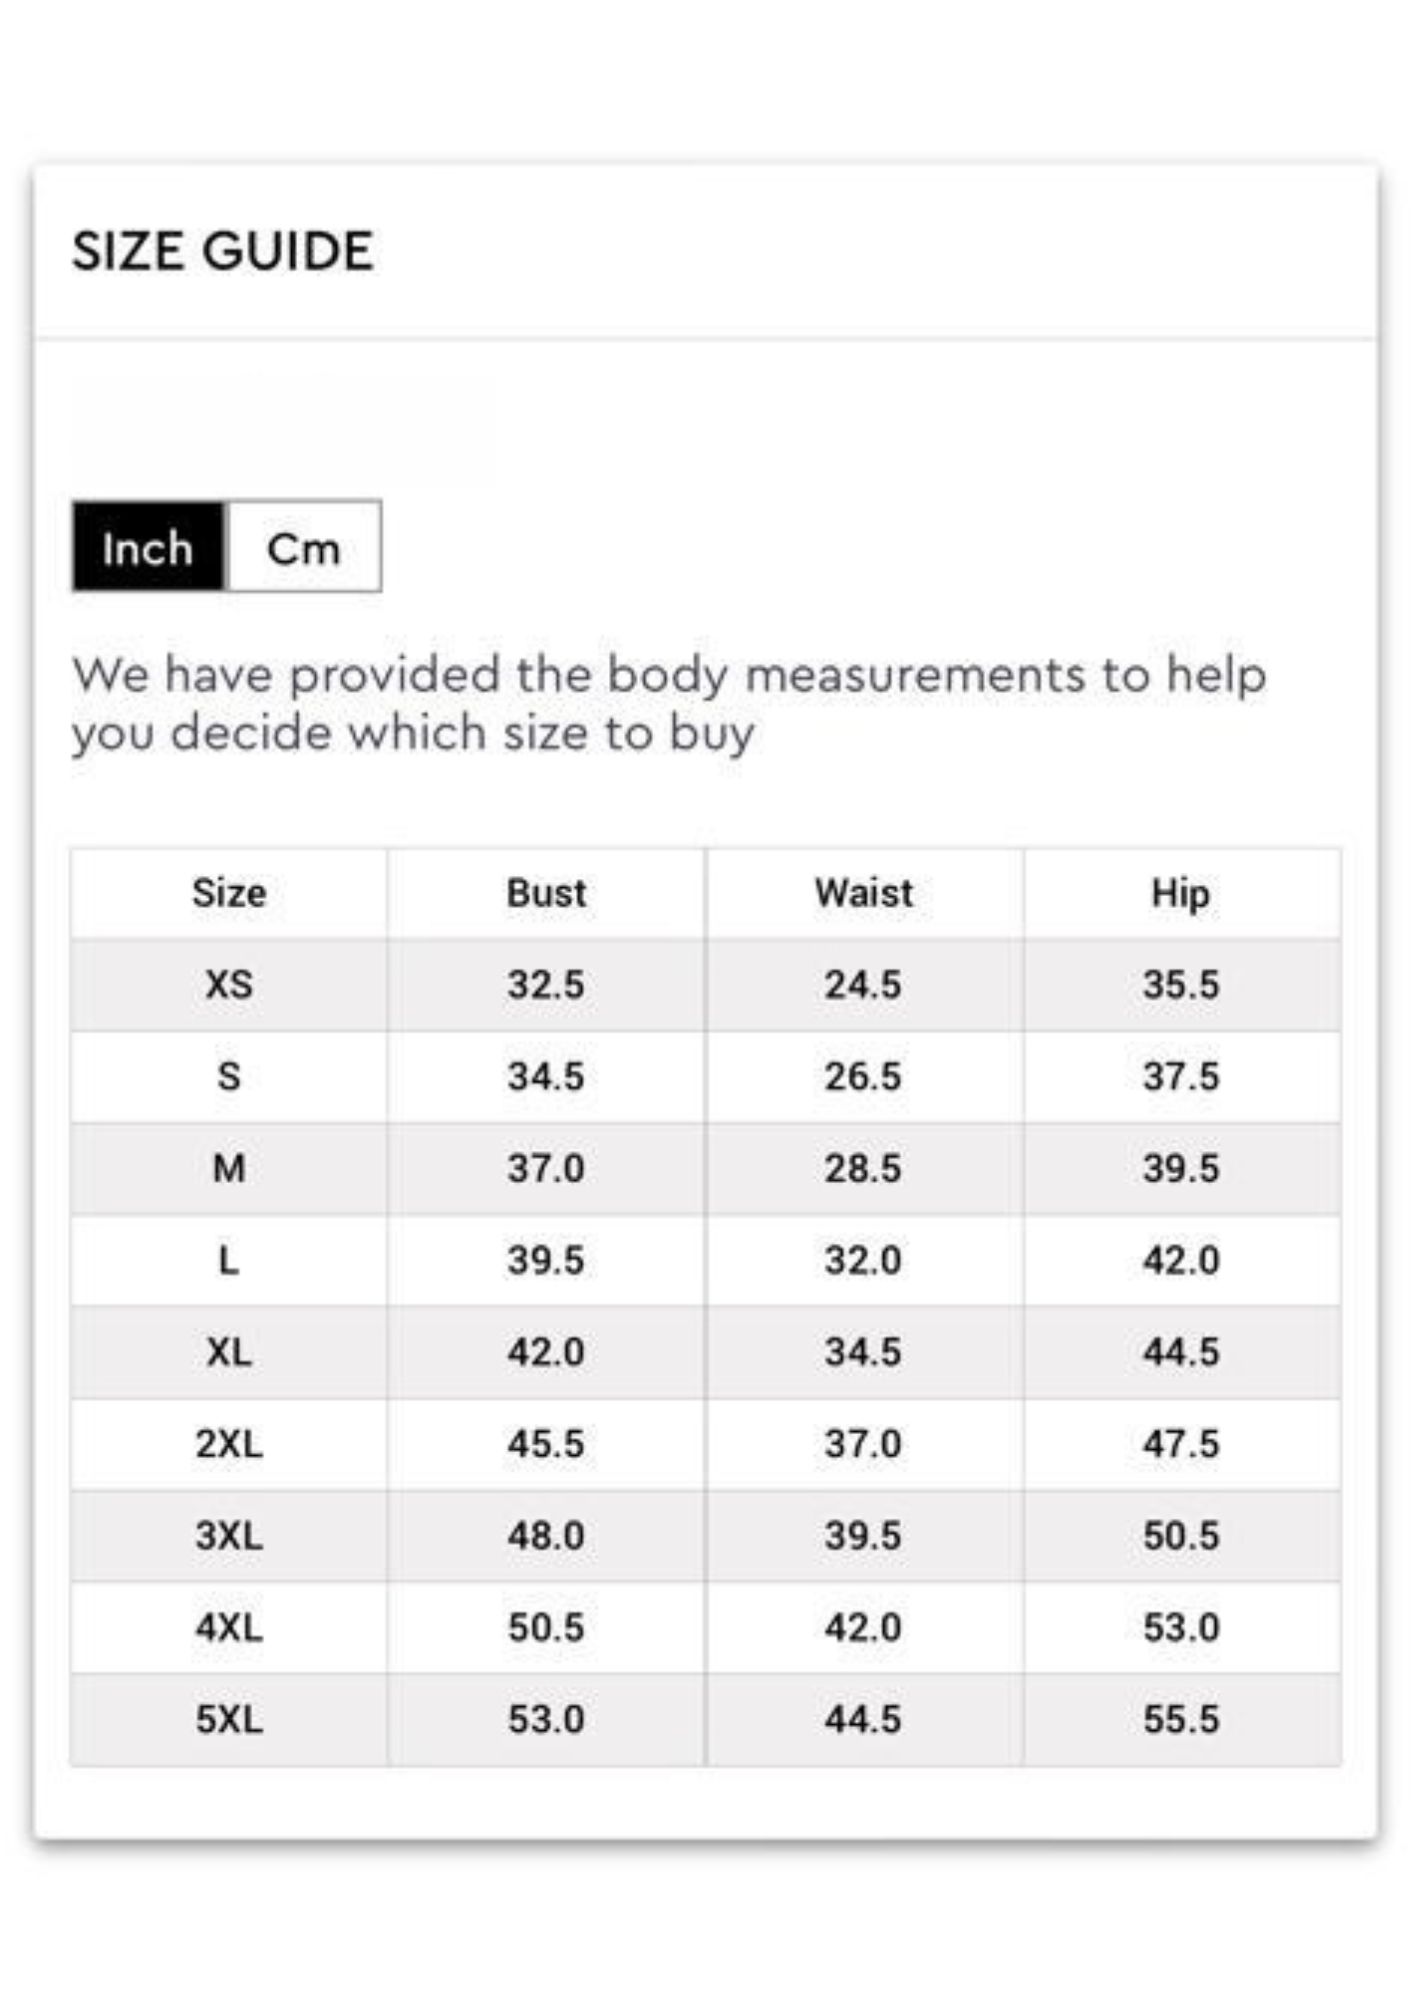Viewport: 1414px width, 2000px height.
Task: Switch units to Cm
Action: 304,547
